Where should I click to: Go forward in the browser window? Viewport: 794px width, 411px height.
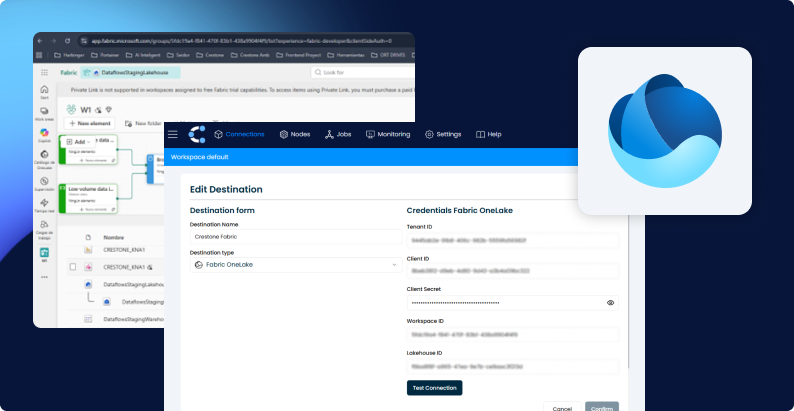tap(54, 41)
